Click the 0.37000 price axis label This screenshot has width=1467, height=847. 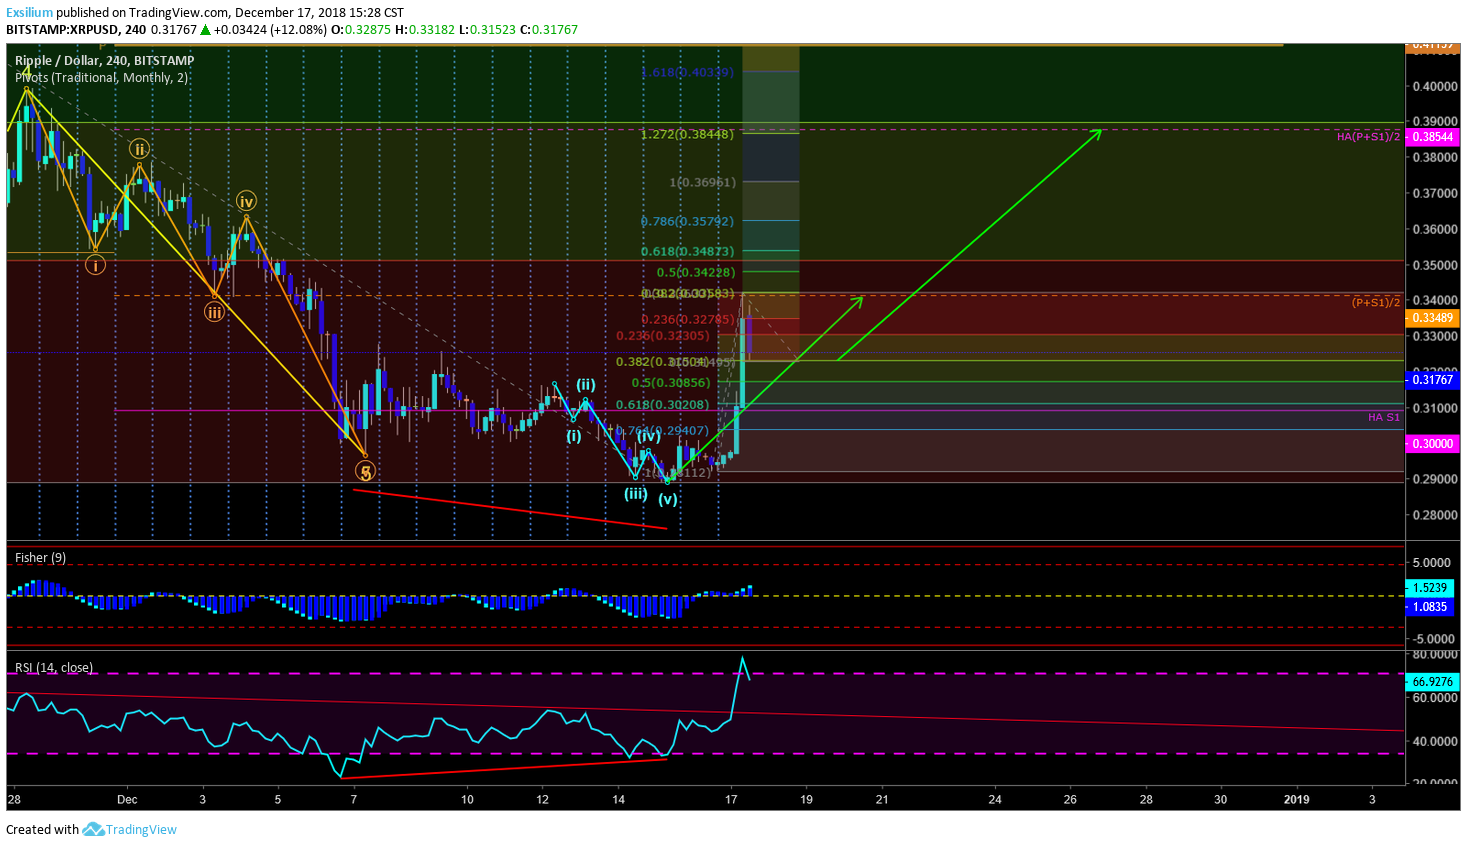[x=1435, y=193]
